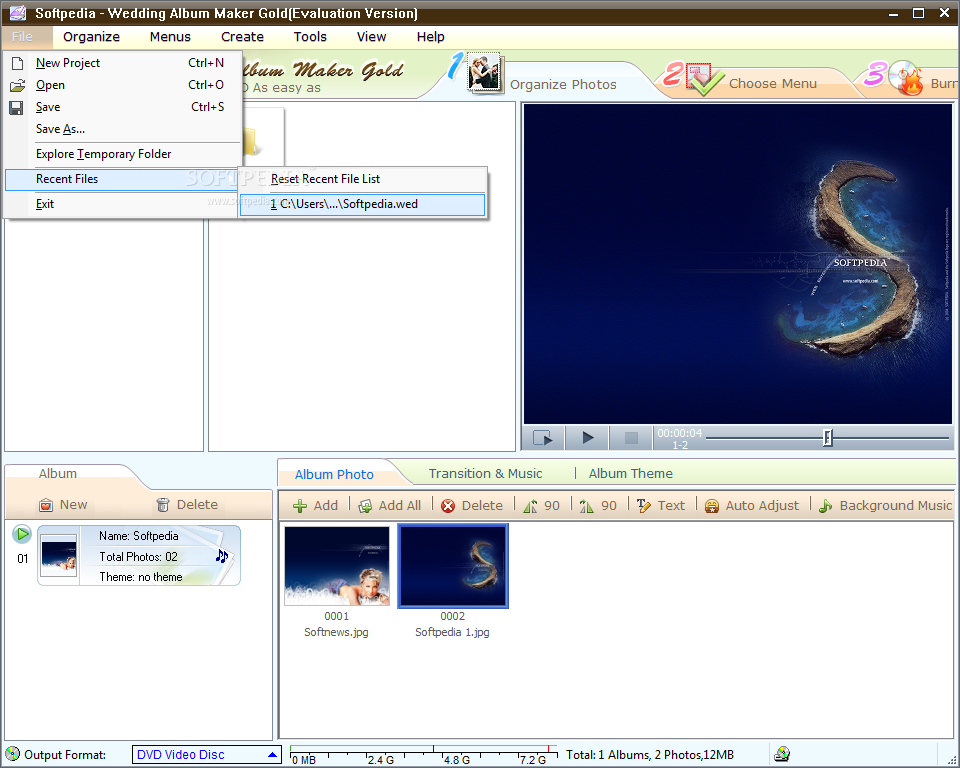The width and height of the screenshot is (960, 768).
Task: Click the New Project document icon
Action: [17, 63]
